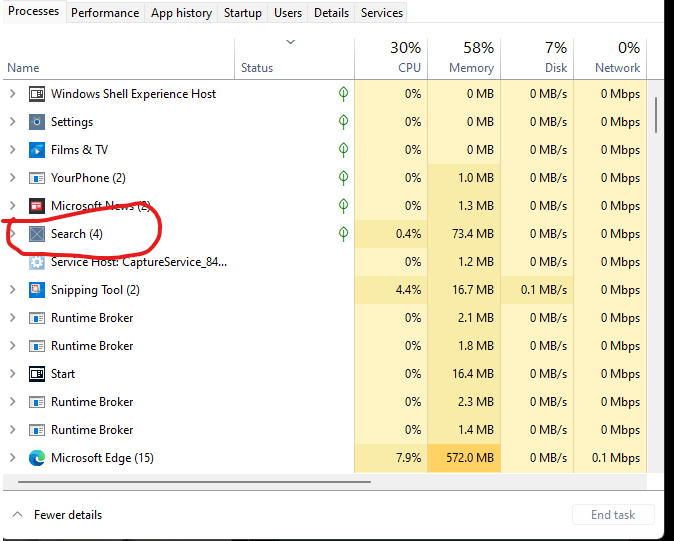Click the Films & TV app icon
674x541 pixels.
pos(37,150)
